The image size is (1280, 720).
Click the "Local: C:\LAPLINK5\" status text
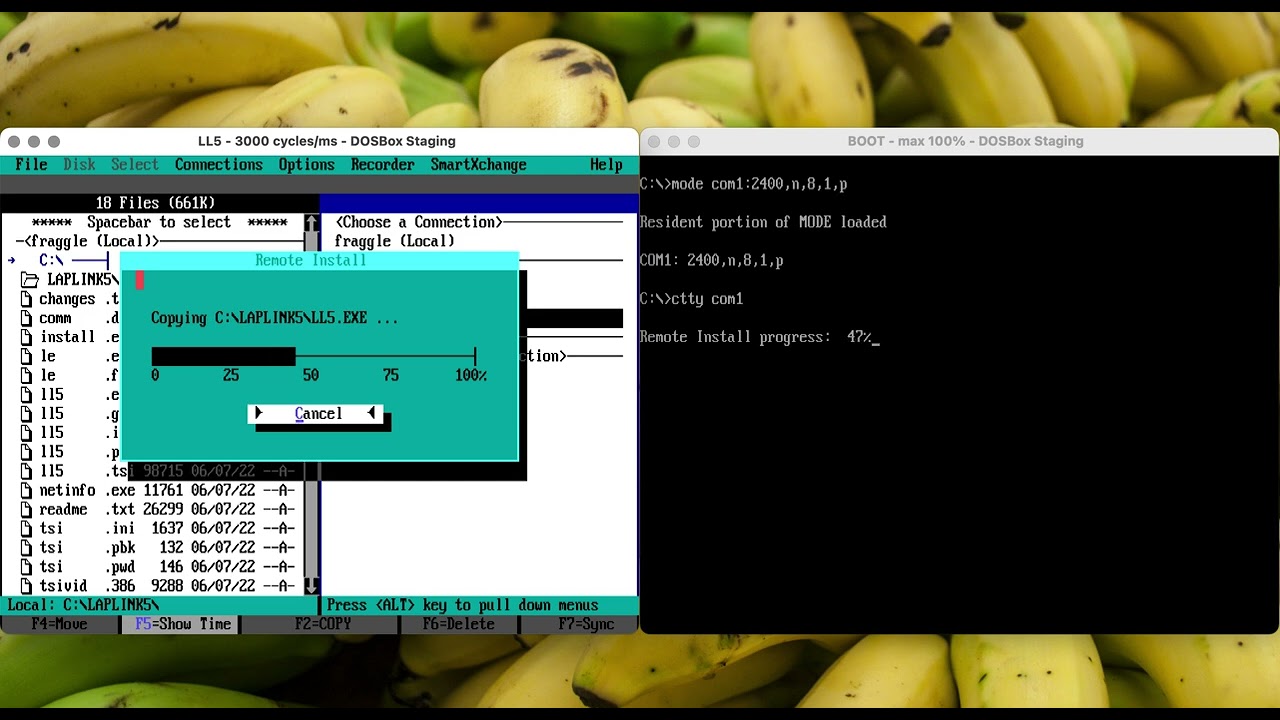coord(83,605)
